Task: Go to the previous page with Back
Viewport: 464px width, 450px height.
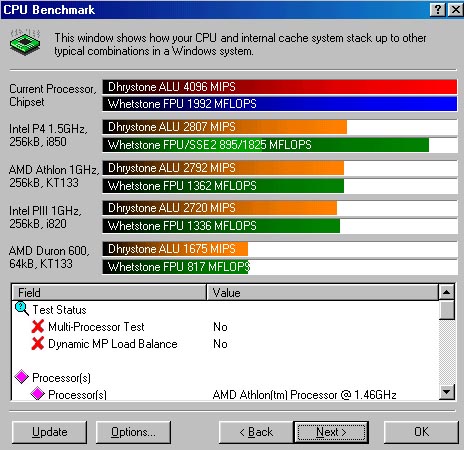Action: click(x=256, y=432)
